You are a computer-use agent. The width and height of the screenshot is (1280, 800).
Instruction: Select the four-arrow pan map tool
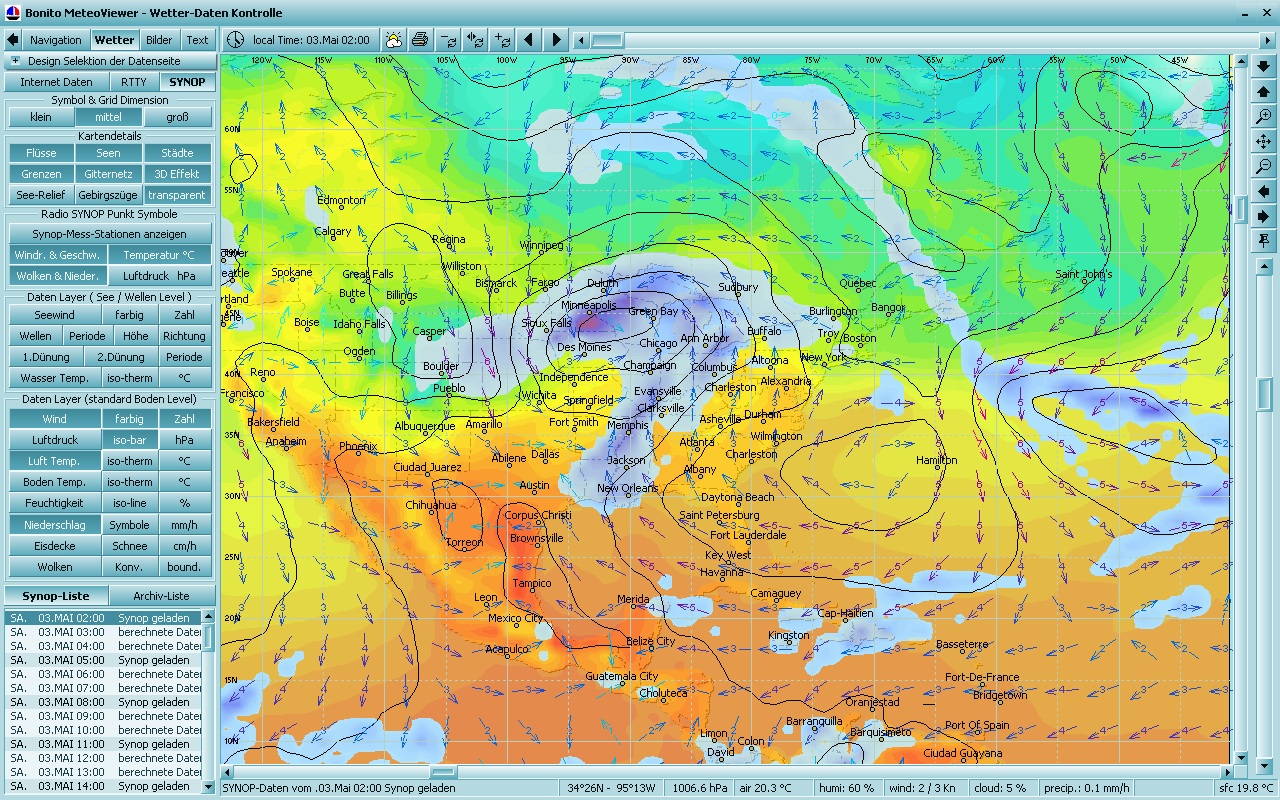pyautogui.click(x=1264, y=142)
